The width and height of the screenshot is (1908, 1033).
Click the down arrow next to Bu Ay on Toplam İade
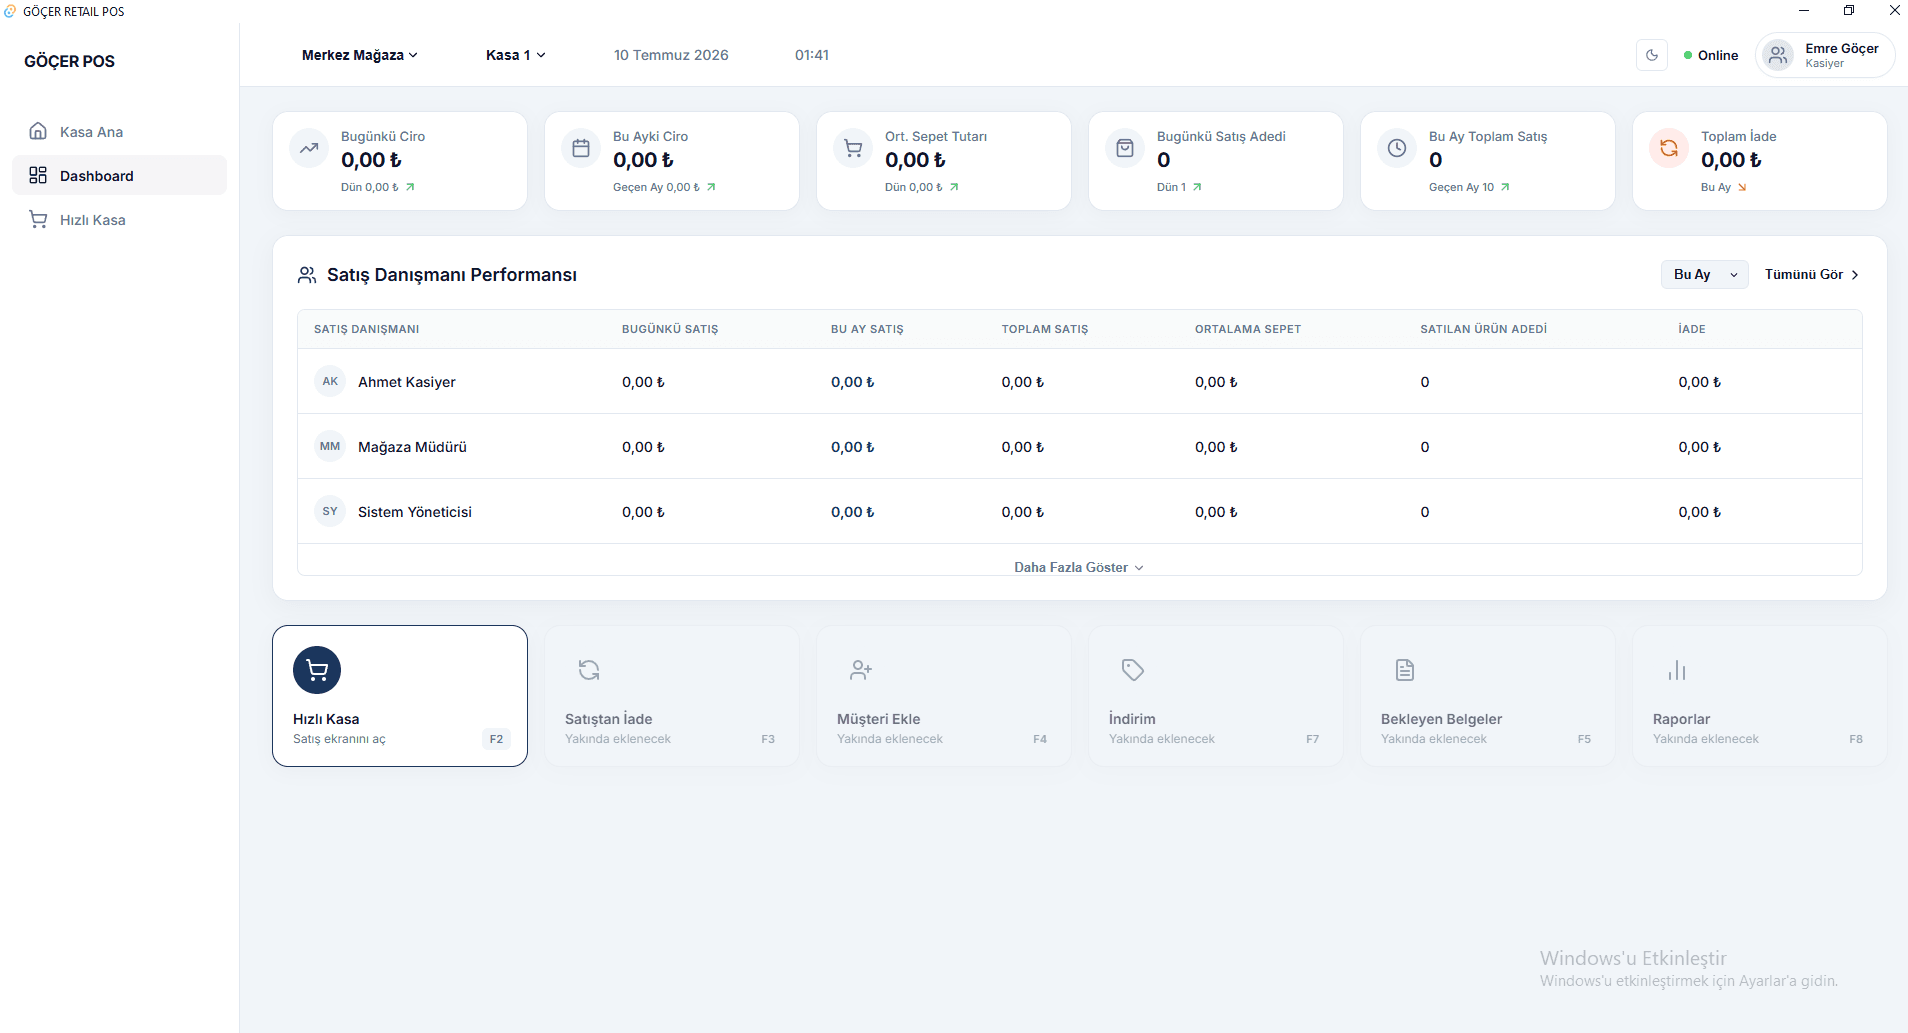pos(1742,187)
